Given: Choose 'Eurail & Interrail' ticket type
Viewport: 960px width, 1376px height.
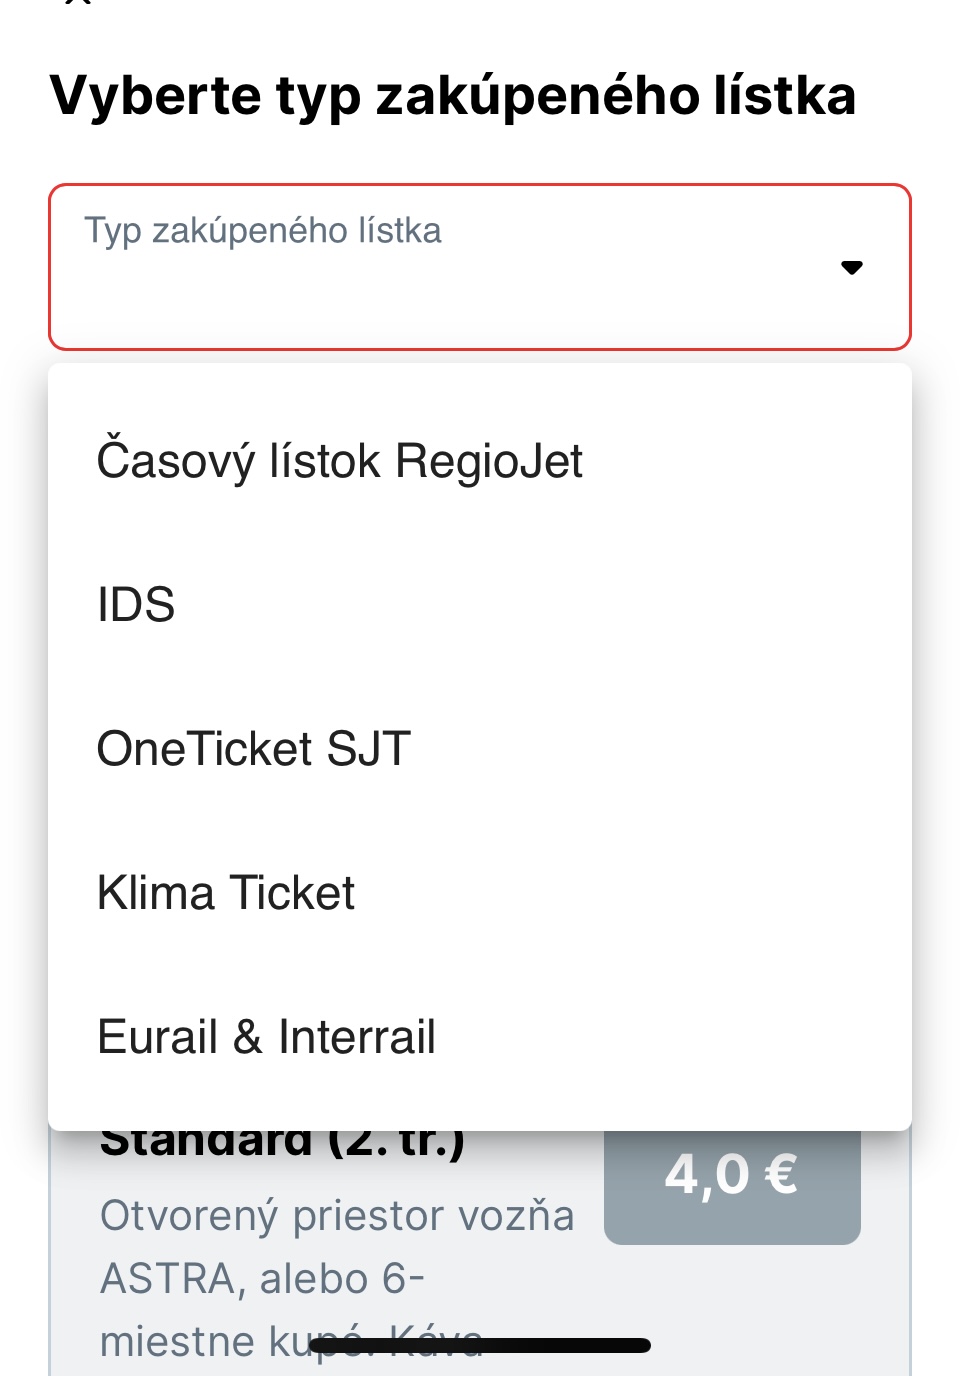Looking at the screenshot, I should click(x=266, y=1037).
